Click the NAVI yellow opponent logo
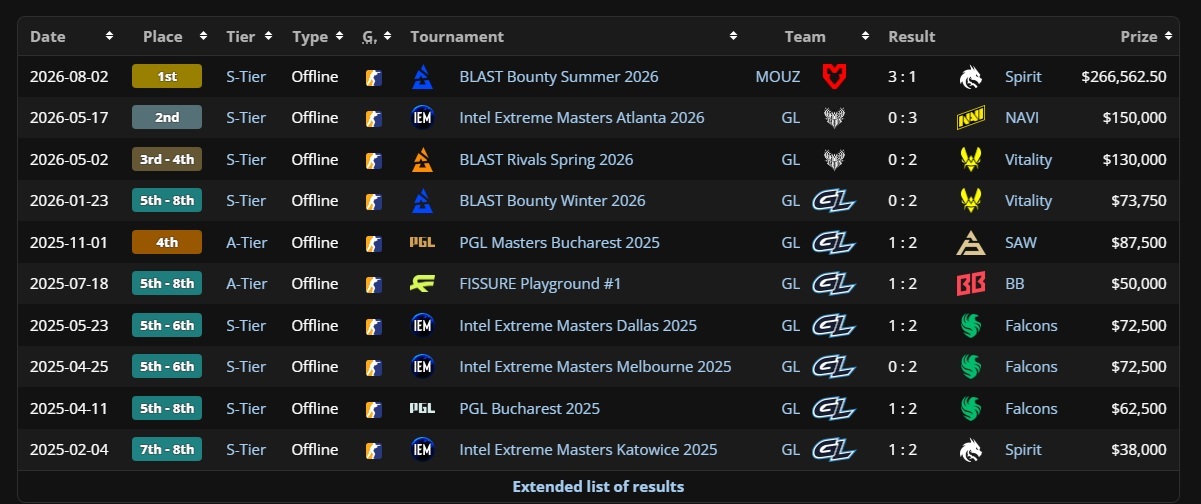Image resolution: width=1201 pixels, height=504 pixels. pyautogui.click(x=971, y=118)
